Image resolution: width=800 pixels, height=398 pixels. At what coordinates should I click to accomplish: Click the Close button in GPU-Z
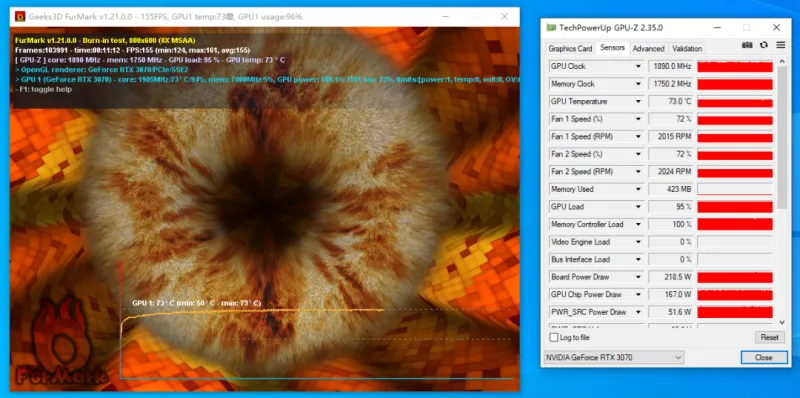point(763,357)
